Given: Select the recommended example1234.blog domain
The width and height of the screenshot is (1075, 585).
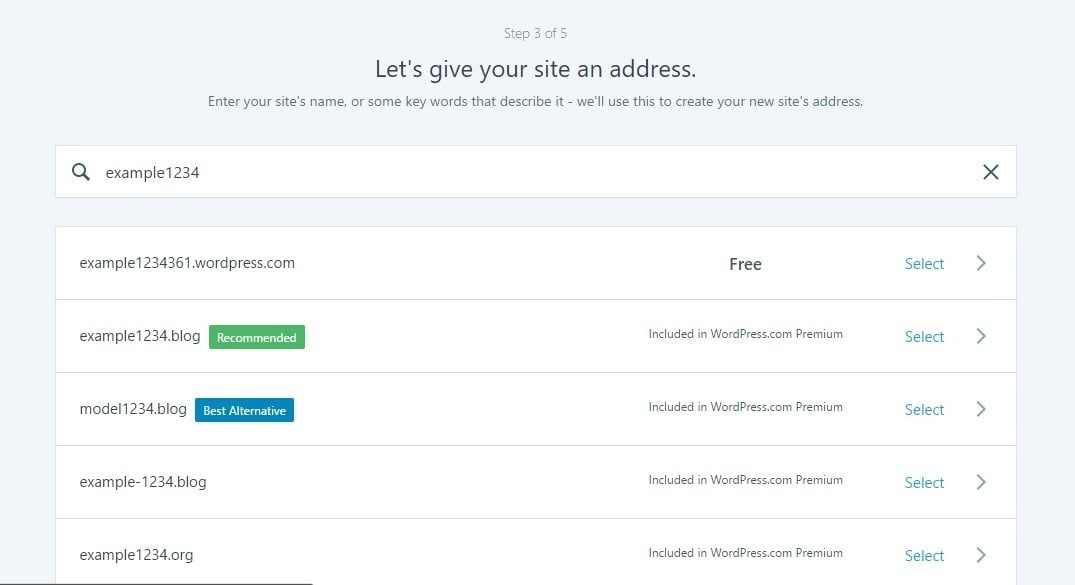Looking at the screenshot, I should coord(923,336).
